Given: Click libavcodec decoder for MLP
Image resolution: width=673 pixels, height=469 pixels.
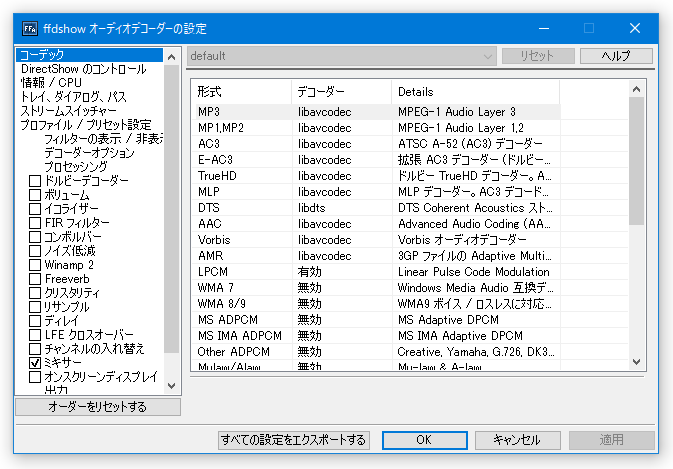Looking at the screenshot, I should tap(325, 192).
